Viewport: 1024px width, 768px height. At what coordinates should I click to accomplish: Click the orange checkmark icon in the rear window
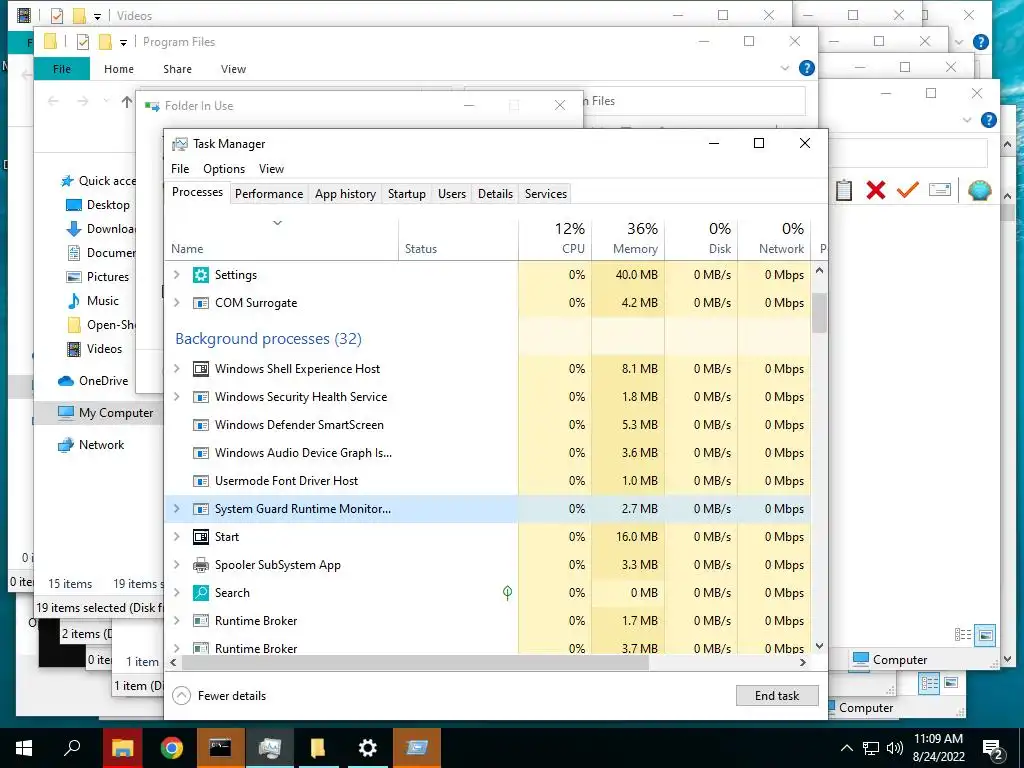908,190
